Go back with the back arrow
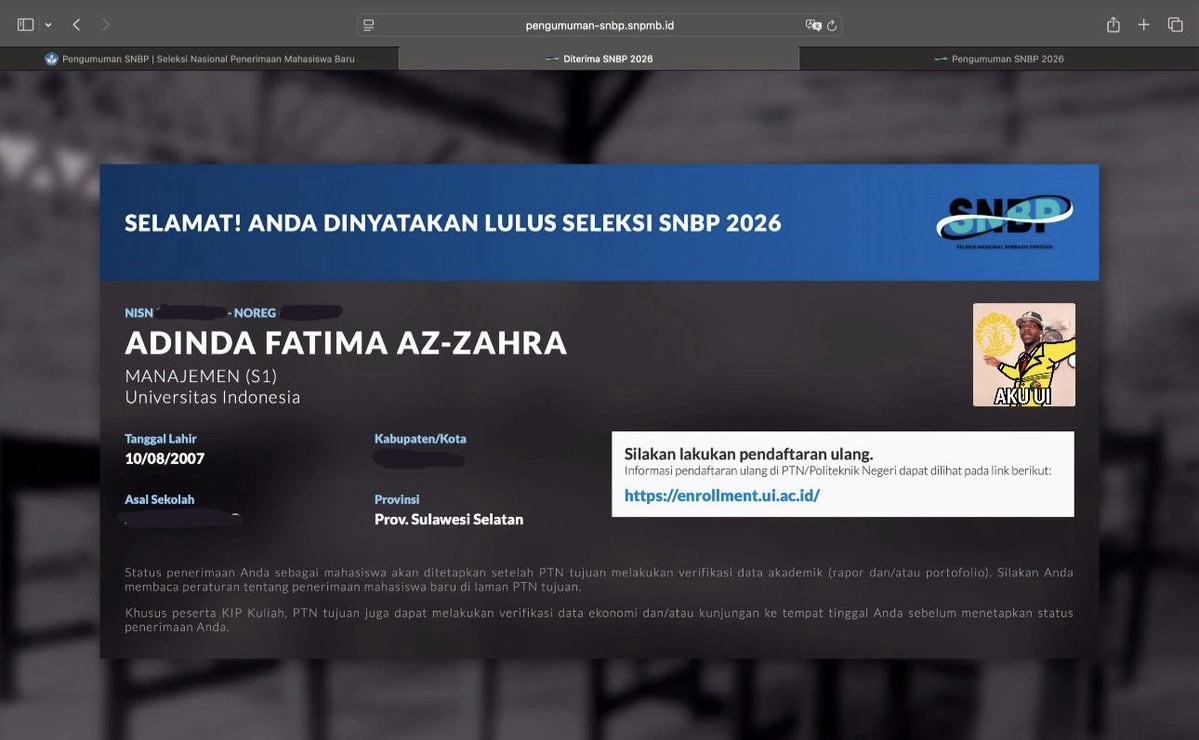The width and height of the screenshot is (1199, 740). pyautogui.click(x=76, y=24)
